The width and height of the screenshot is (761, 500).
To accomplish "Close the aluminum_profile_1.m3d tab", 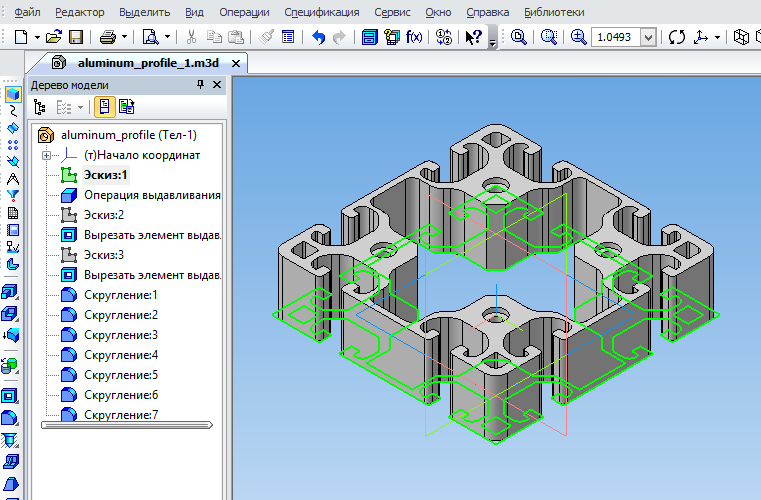I will [x=236, y=64].
